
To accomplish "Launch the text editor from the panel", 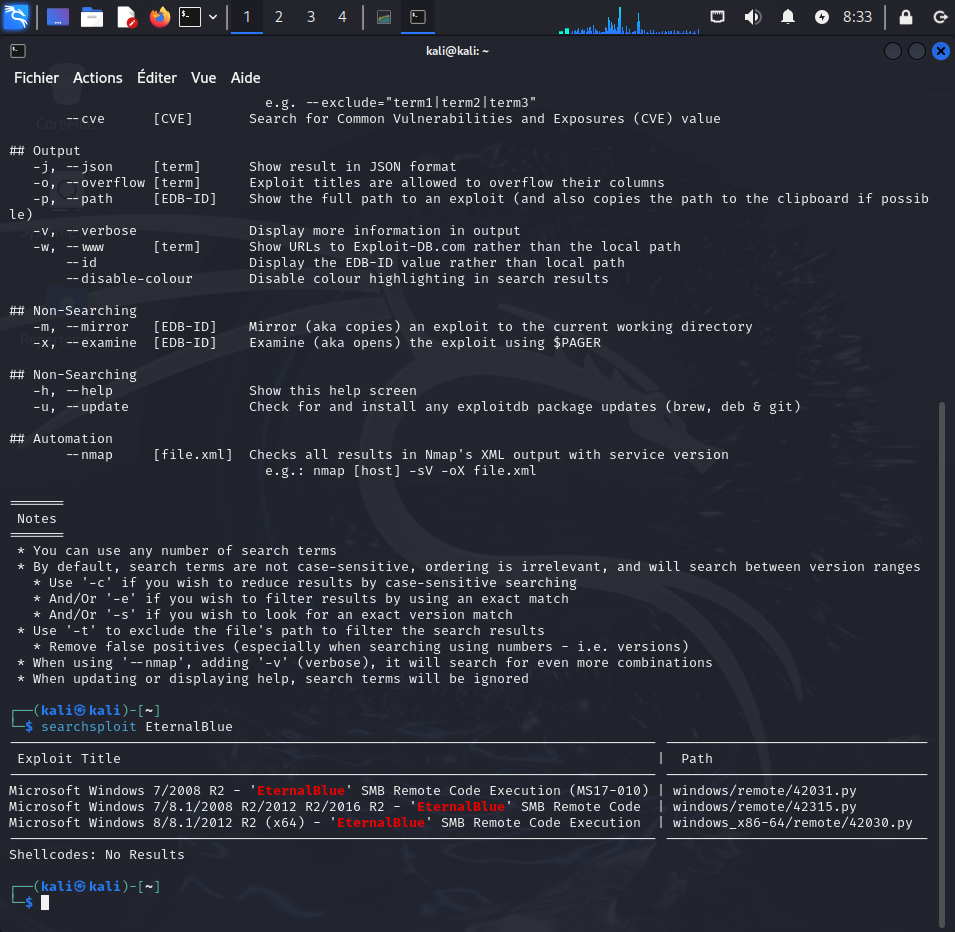I will tap(126, 17).
